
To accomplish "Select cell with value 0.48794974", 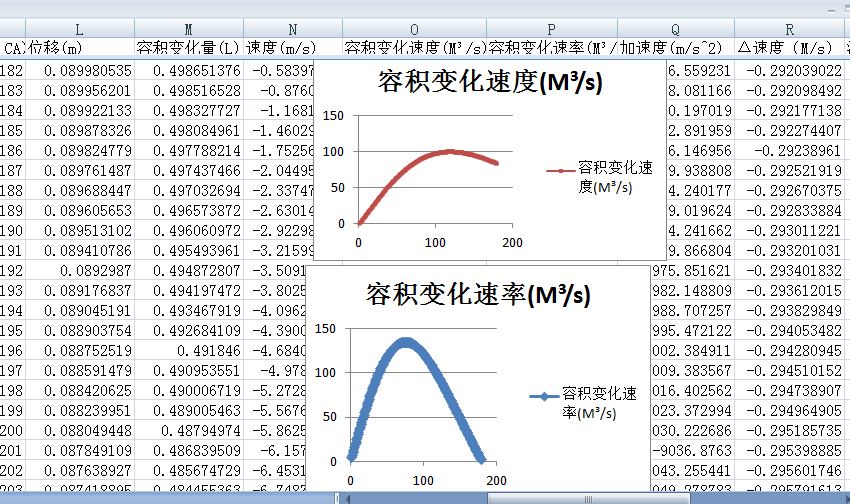I will [x=189, y=431].
